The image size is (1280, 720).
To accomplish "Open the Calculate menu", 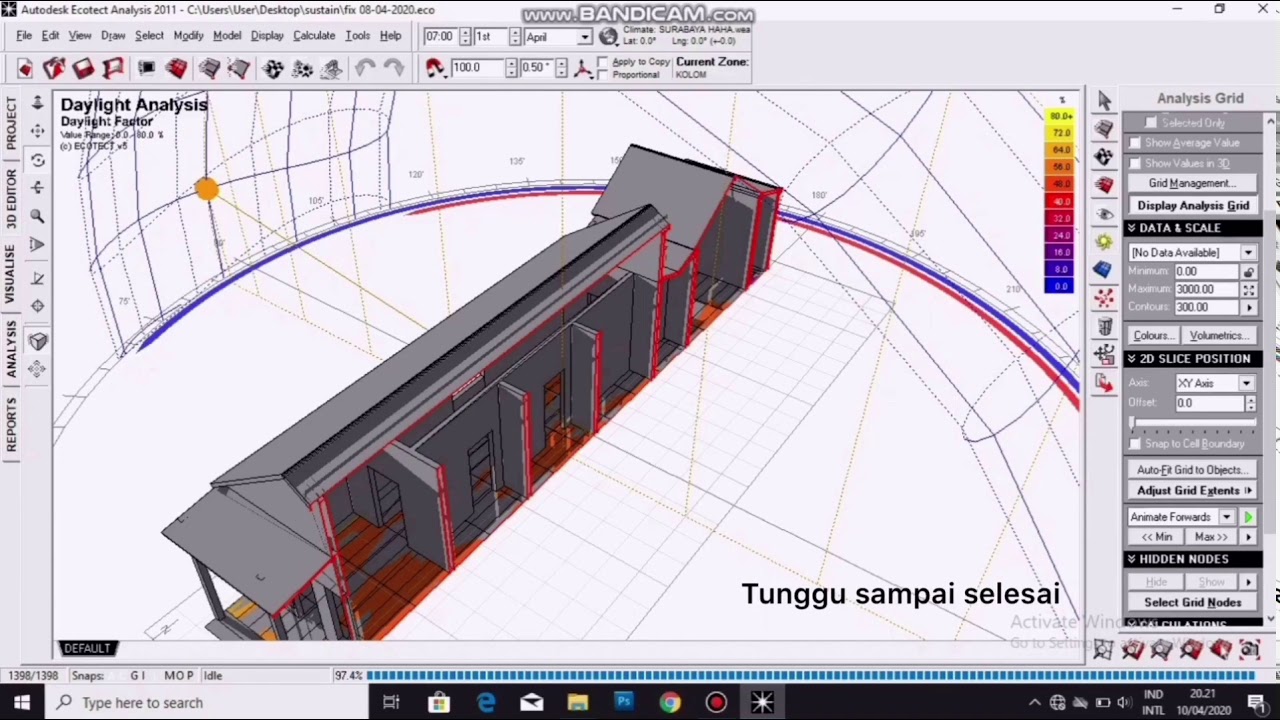I will click(314, 36).
